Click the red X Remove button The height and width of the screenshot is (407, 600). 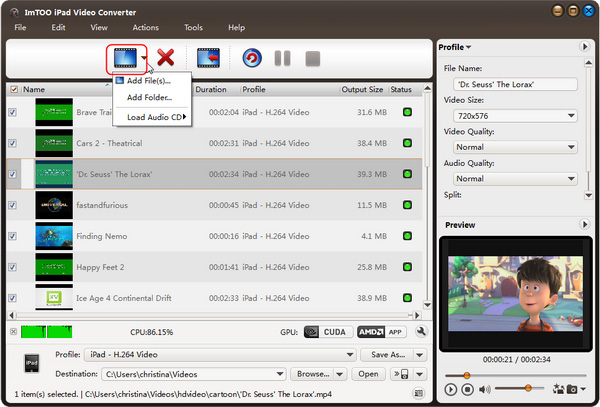166,58
